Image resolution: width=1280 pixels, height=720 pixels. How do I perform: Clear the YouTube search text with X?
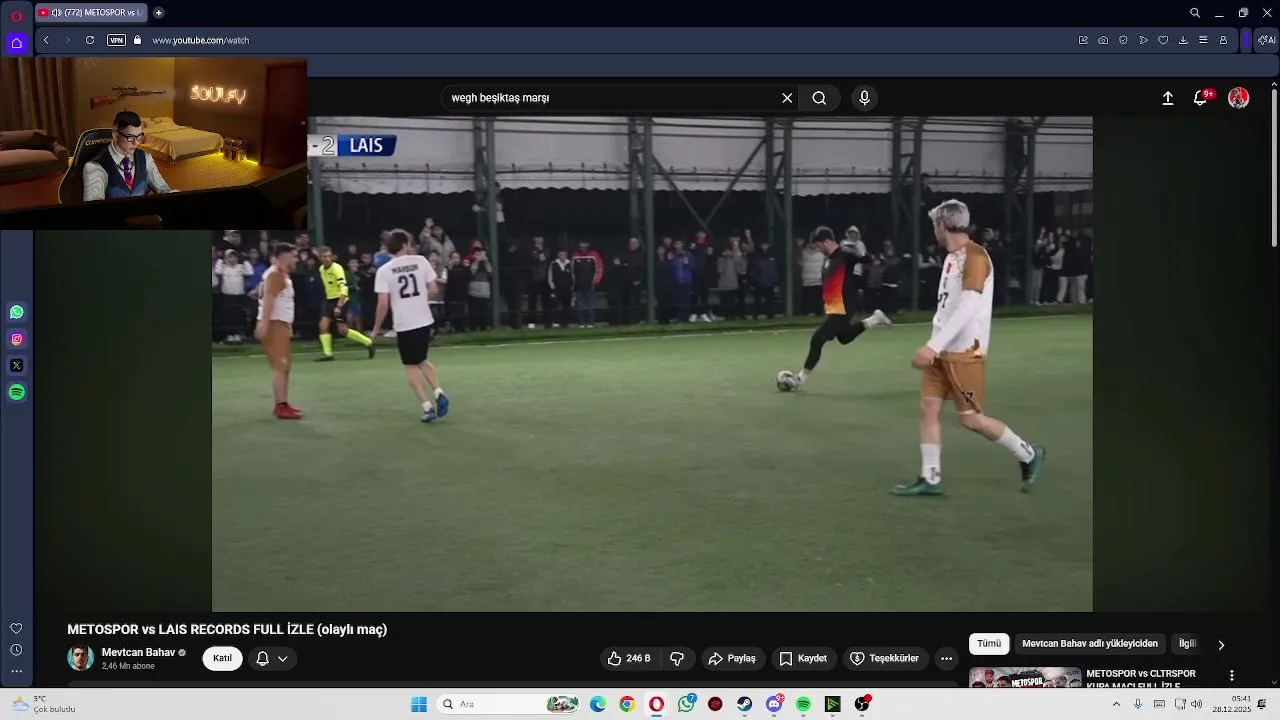[x=787, y=98]
